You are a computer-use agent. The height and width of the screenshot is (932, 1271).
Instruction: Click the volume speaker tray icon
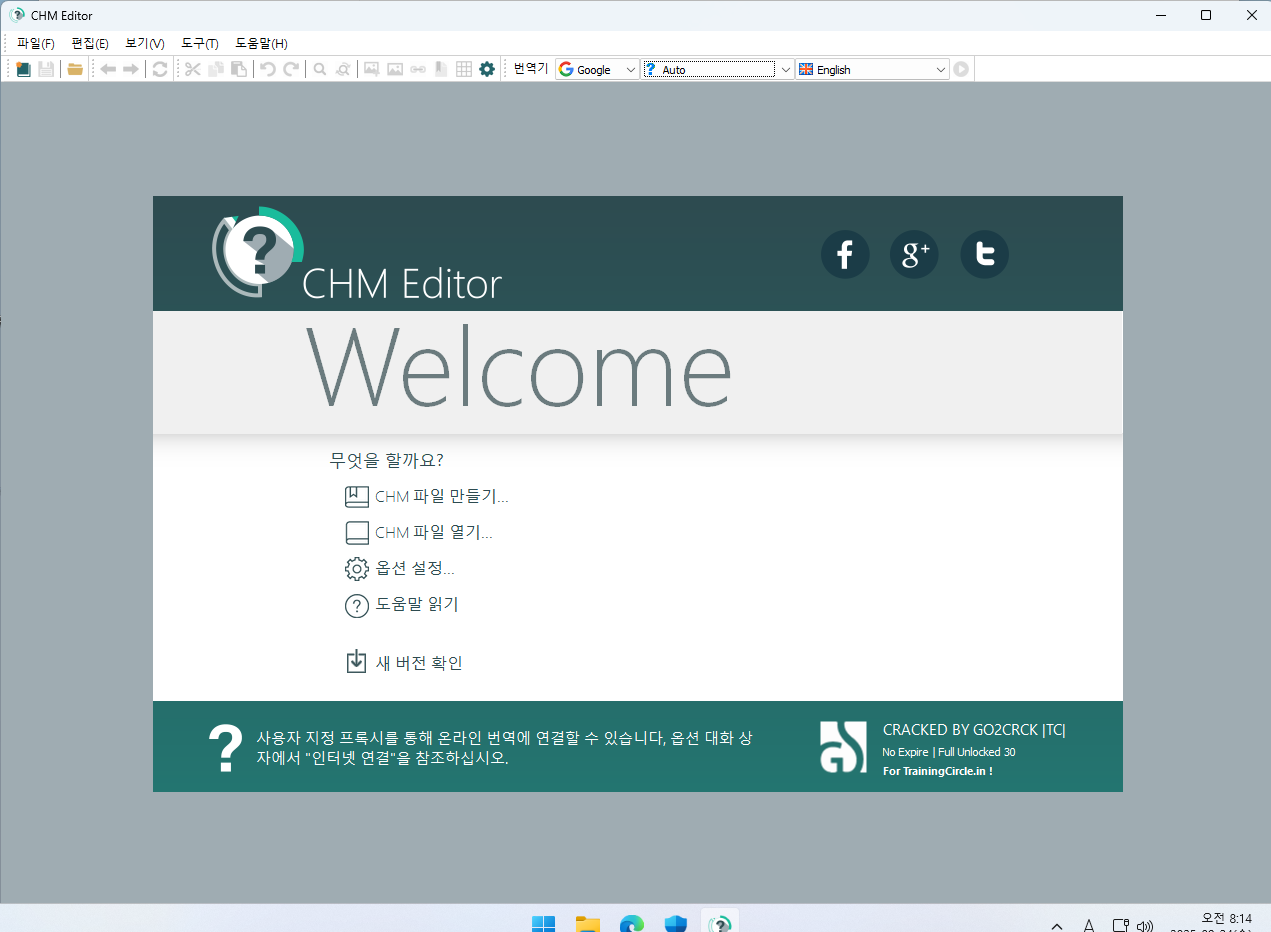click(1146, 926)
